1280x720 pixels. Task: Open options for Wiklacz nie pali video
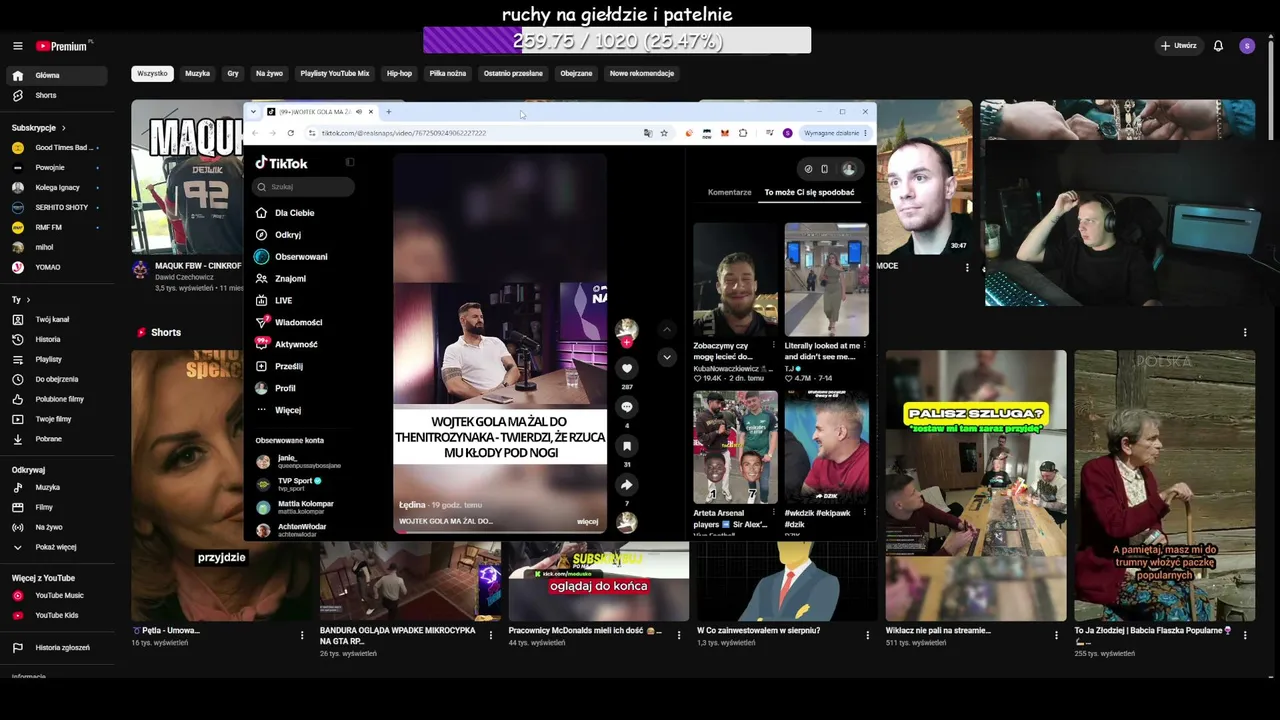pyautogui.click(x=1056, y=635)
